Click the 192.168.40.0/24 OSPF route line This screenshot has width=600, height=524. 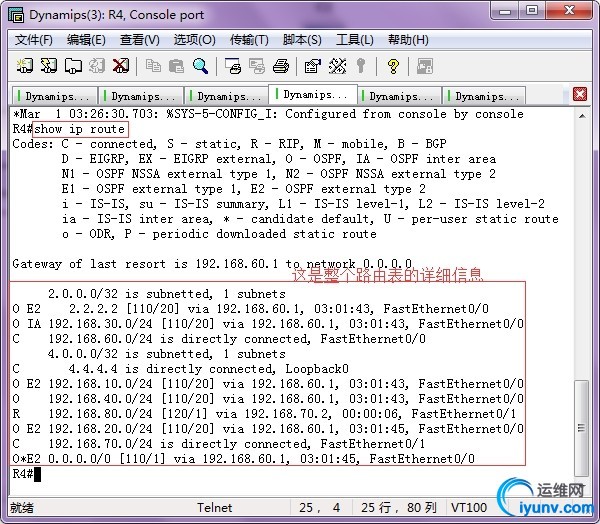pyautogui.click(x=268, y=399)
